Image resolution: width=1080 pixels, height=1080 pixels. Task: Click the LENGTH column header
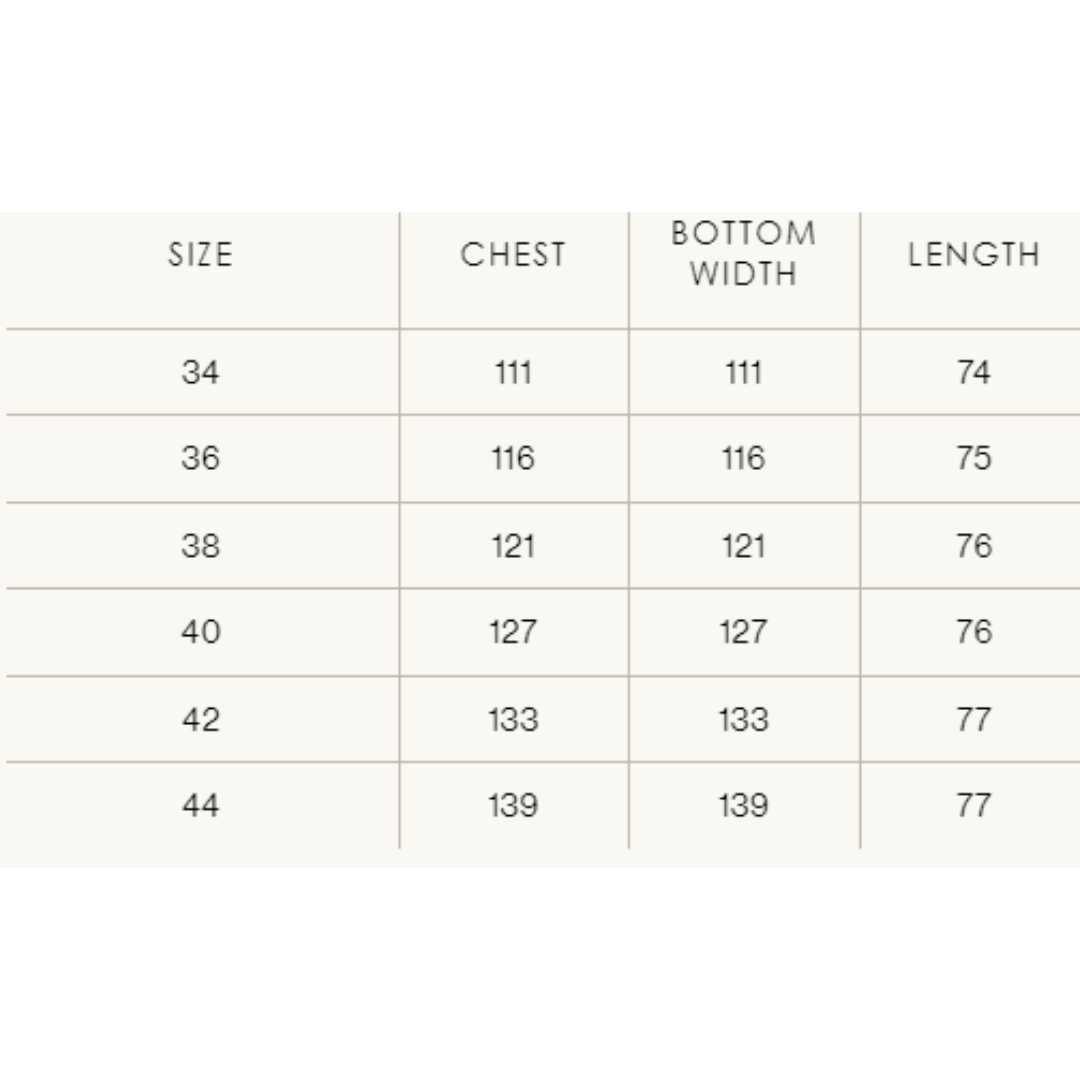tap(973, 255)
